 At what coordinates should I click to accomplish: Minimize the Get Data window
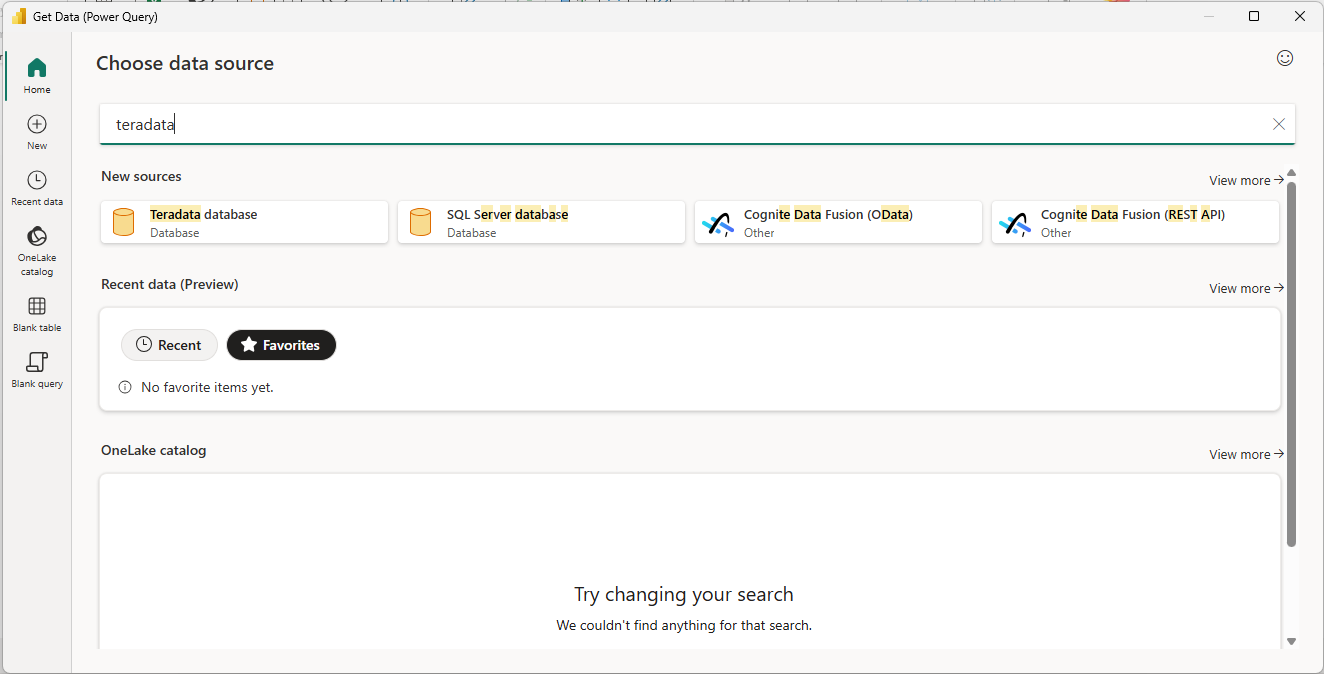1209,16
